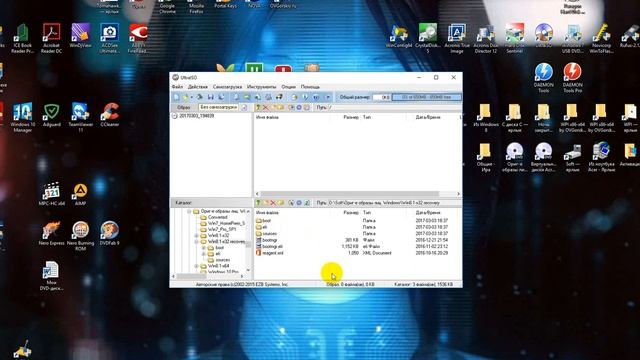Screen dimensions: 640x360
Task: Open the DAEMON Tools Pro desktop shortcut
Action: click(572, 78)
